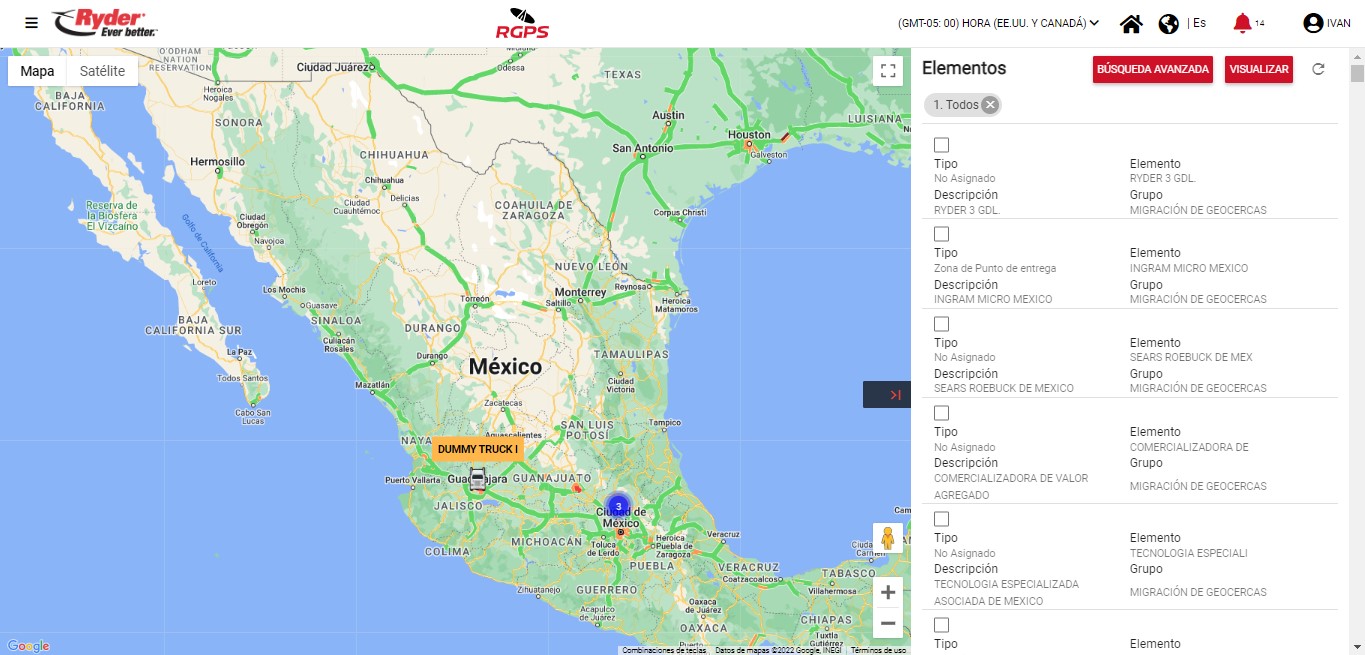This screenshot has width=1365, height=655.
Task: Select the Mapa map view tab
Action: pos(38,71)
